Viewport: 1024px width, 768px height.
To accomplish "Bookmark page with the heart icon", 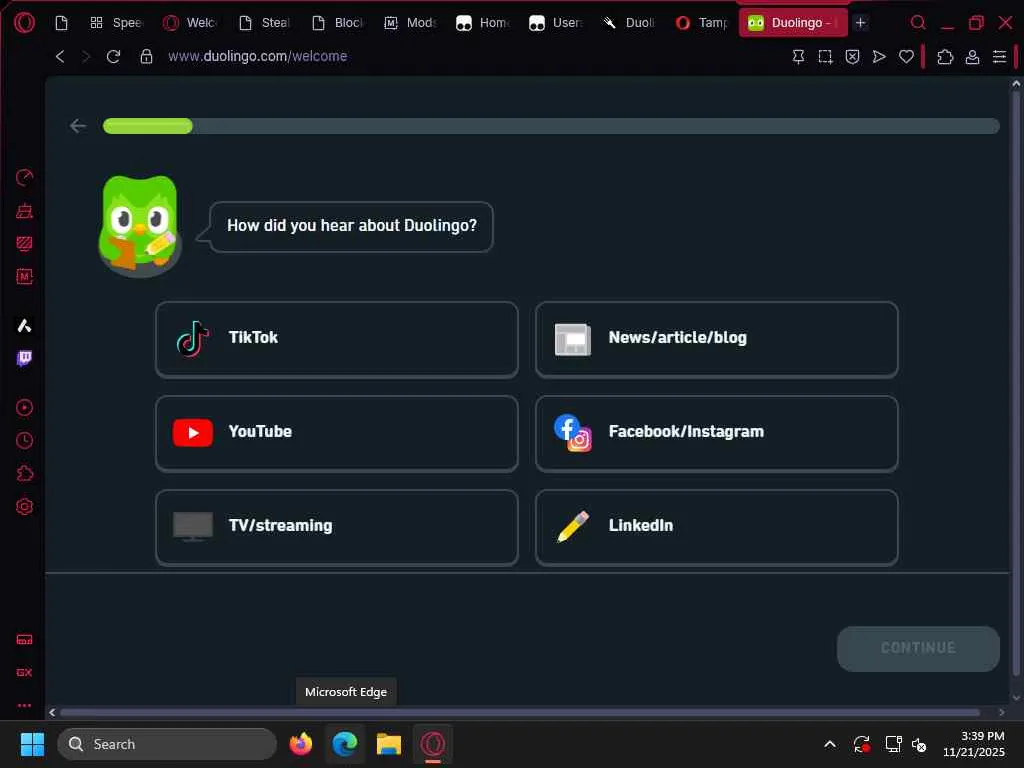I will click(906, 57).
